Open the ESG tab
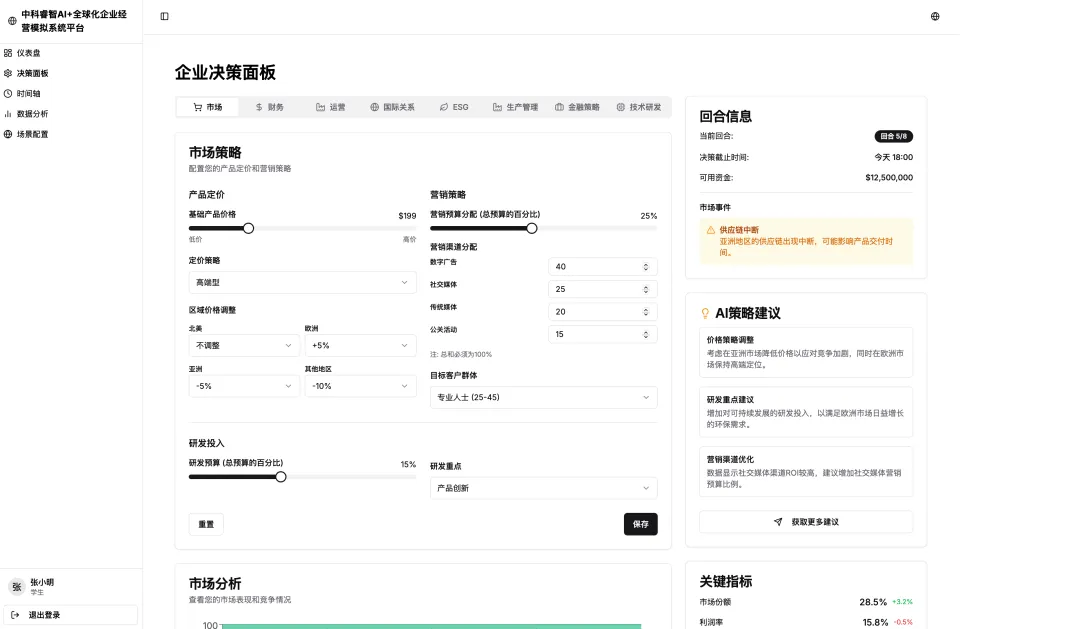 point(454,106)
